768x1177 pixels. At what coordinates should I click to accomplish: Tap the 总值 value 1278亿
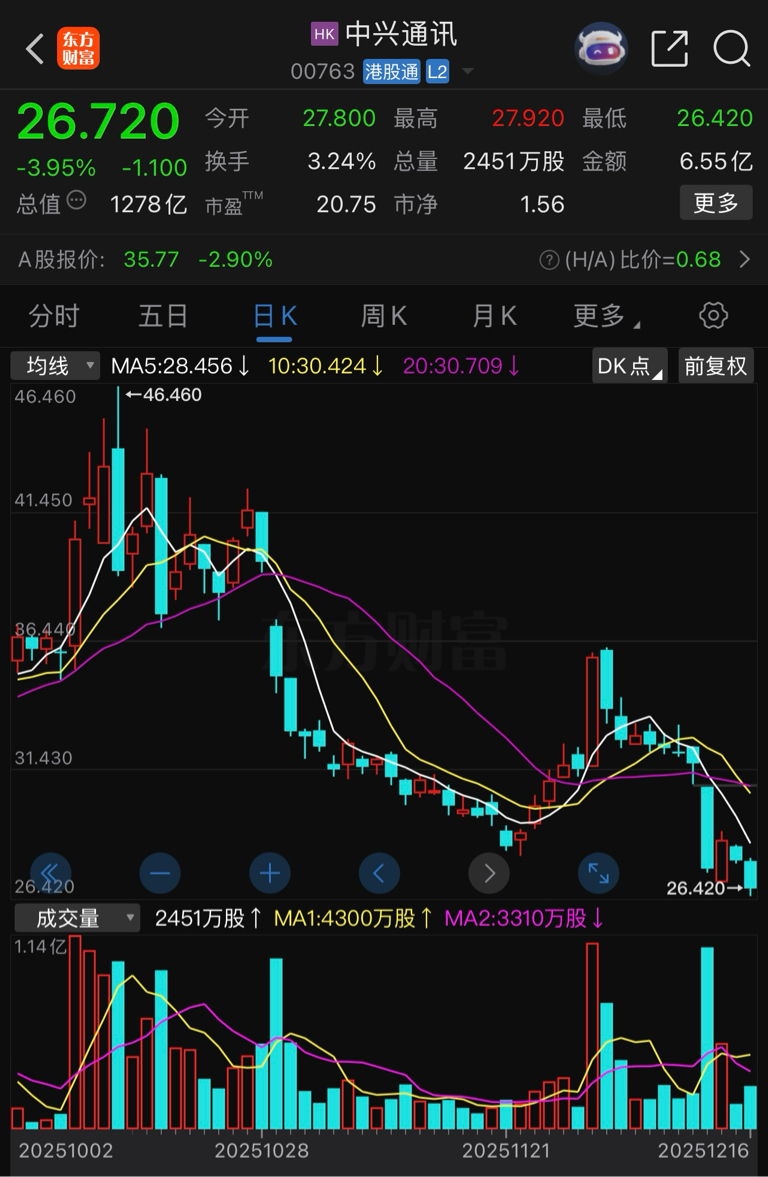[148, 203]
